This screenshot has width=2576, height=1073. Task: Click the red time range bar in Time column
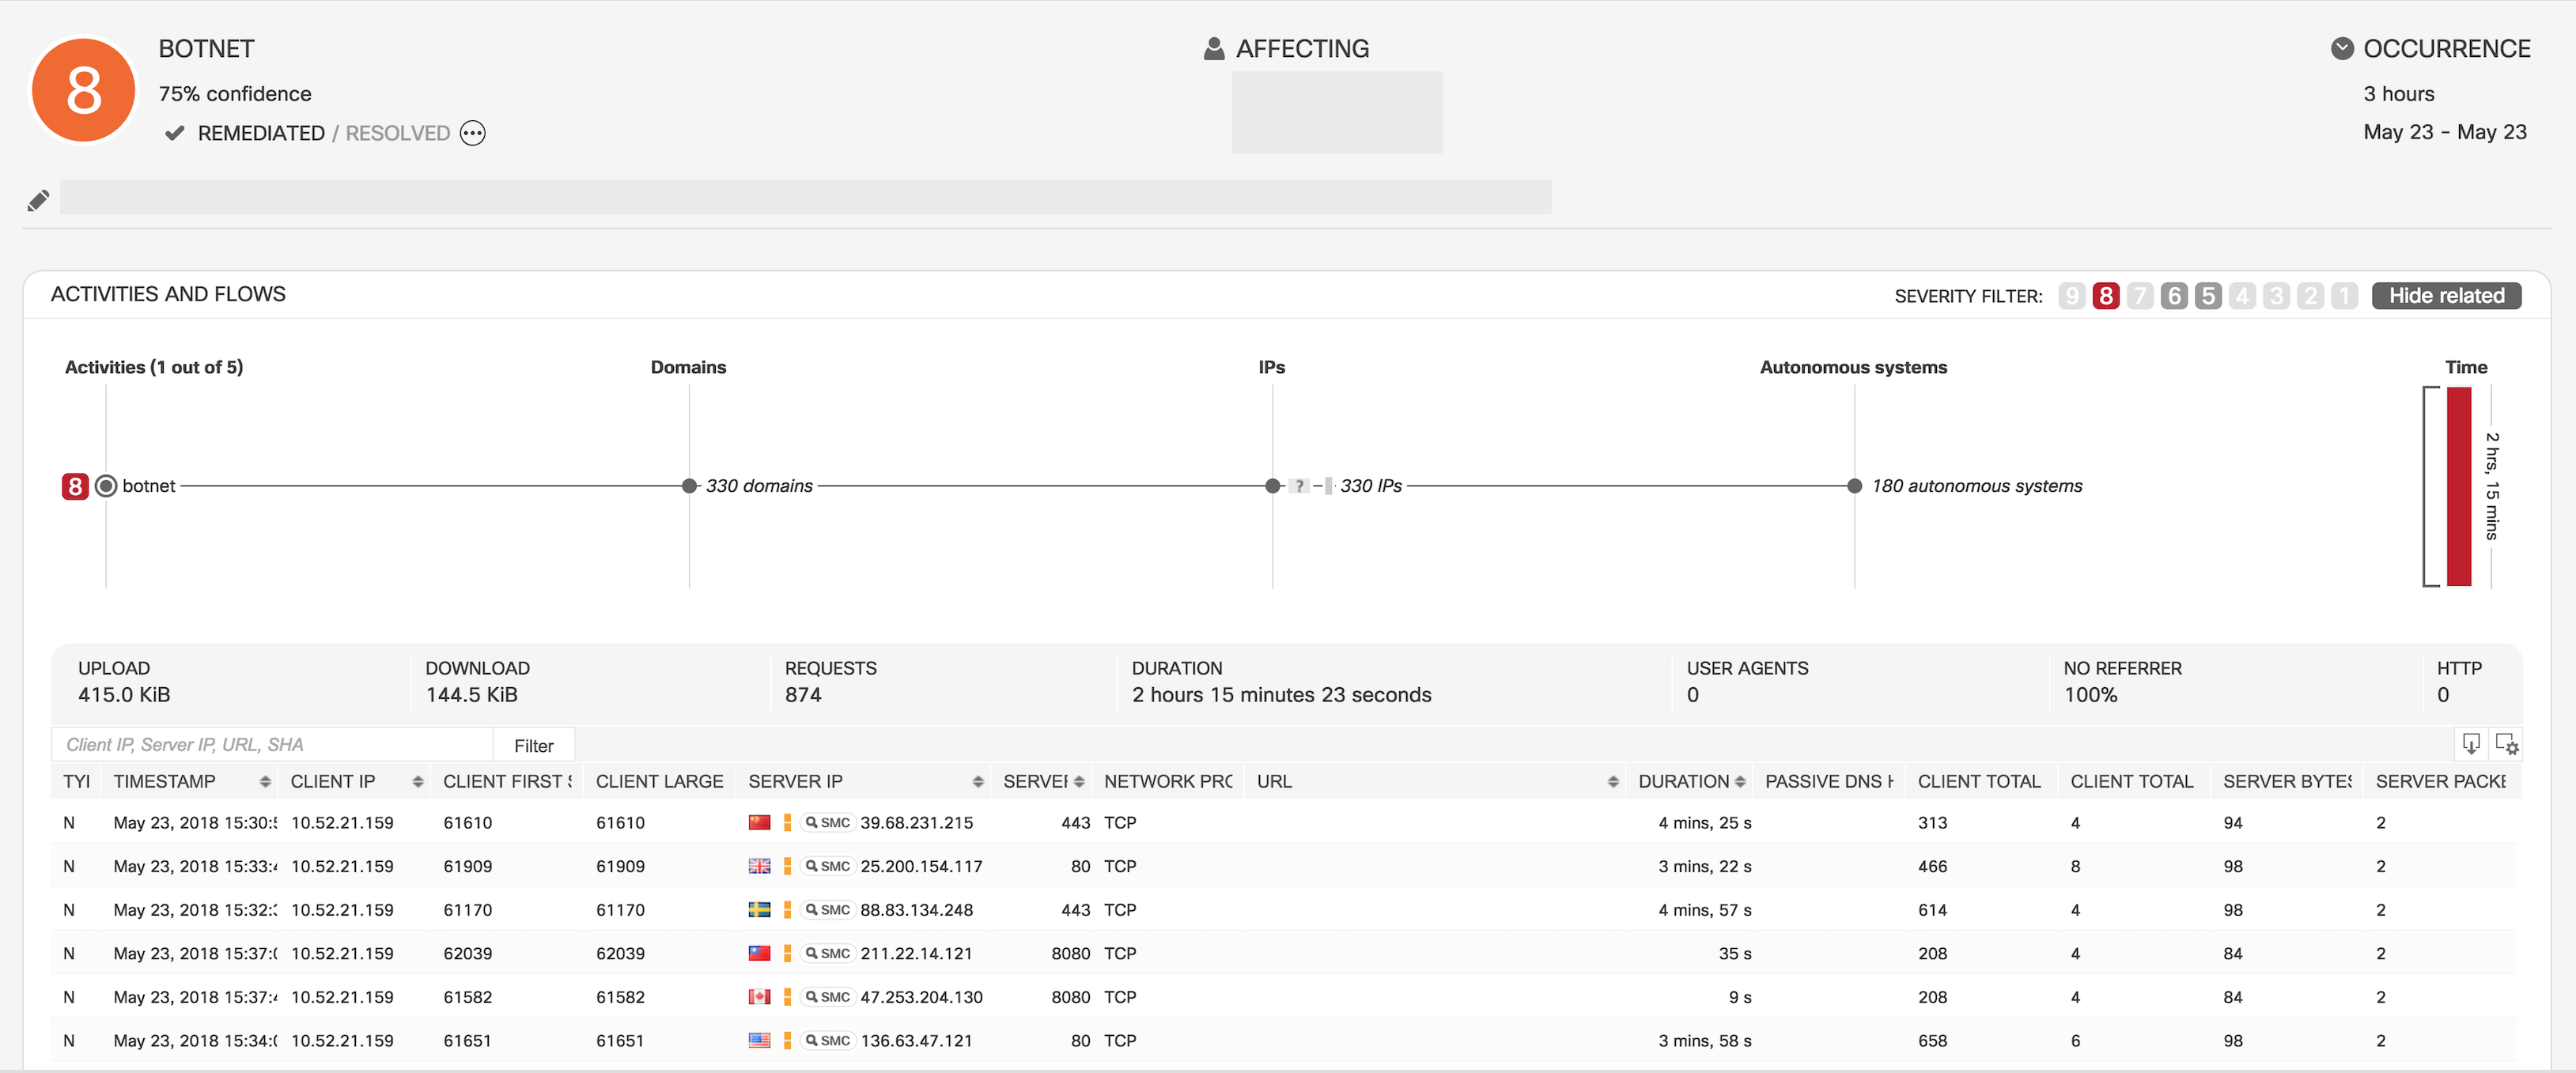(x=2457, y=487)
